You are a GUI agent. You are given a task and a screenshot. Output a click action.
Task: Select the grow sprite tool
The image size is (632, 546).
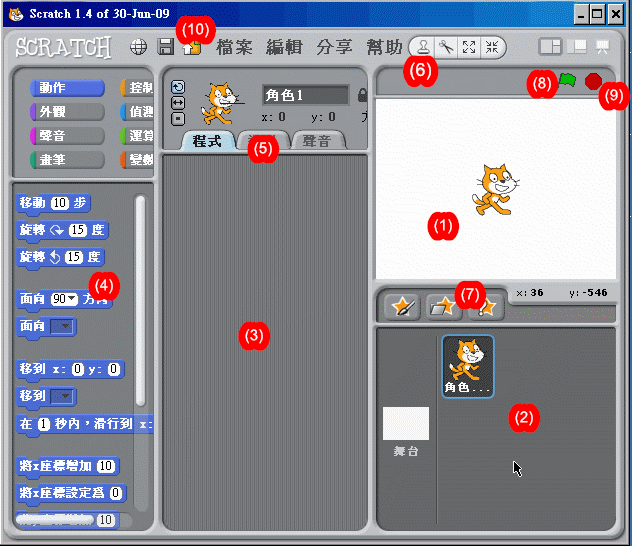coord(469,47)
